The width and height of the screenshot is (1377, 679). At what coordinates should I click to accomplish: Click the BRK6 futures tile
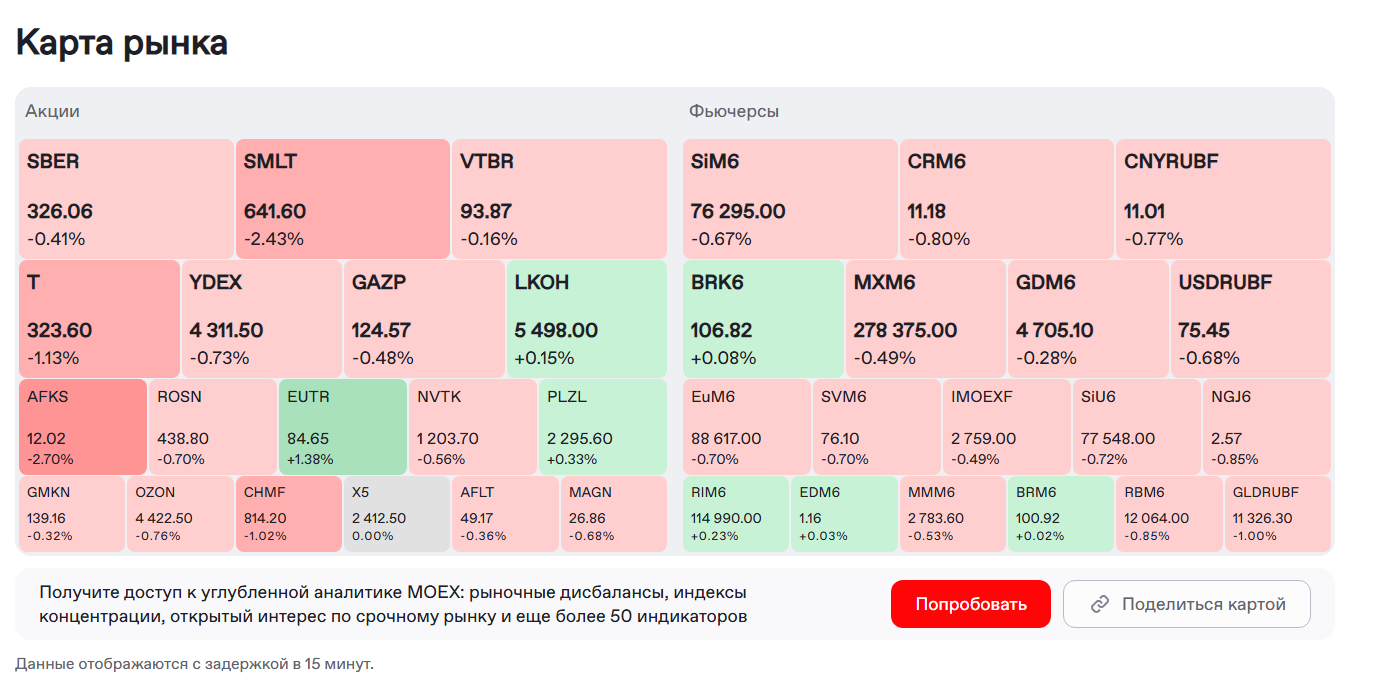tap(763, 319)
